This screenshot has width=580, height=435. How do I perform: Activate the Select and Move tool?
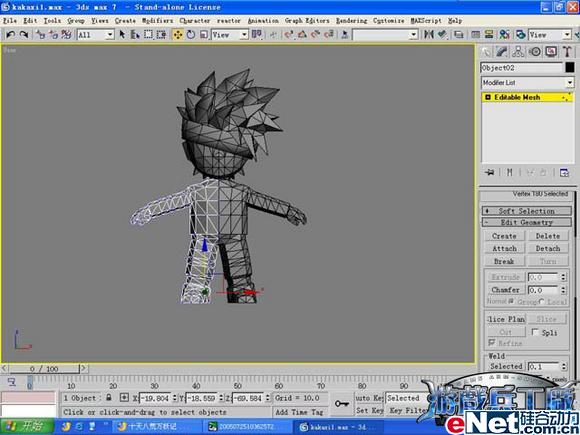(x=178, y=35)
